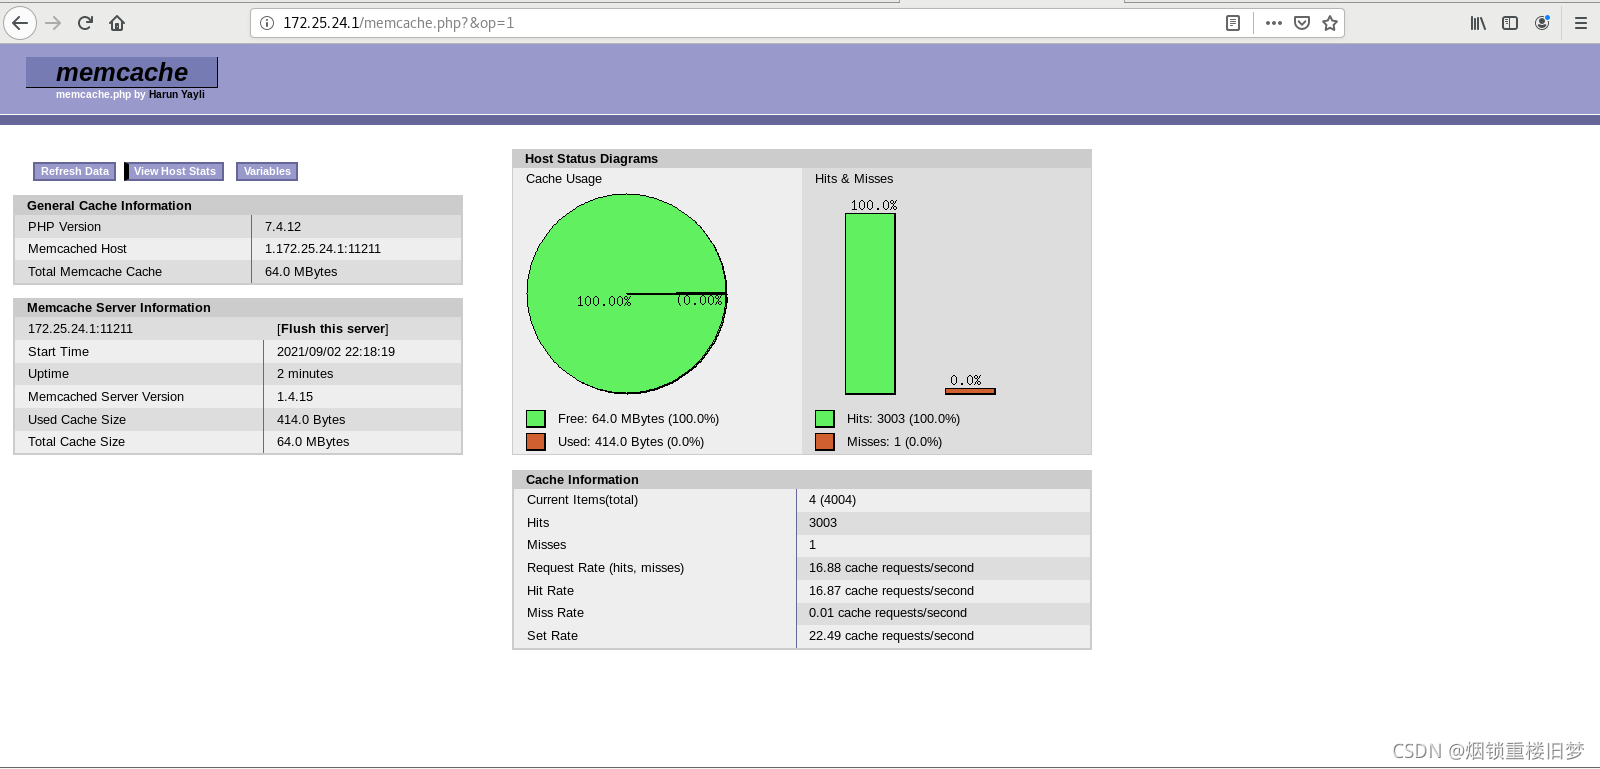This screenshot has width=1600, height=769.
Task: Select Set Rate value 22.49 cache requests/second
Action: (x=891, y=636)
